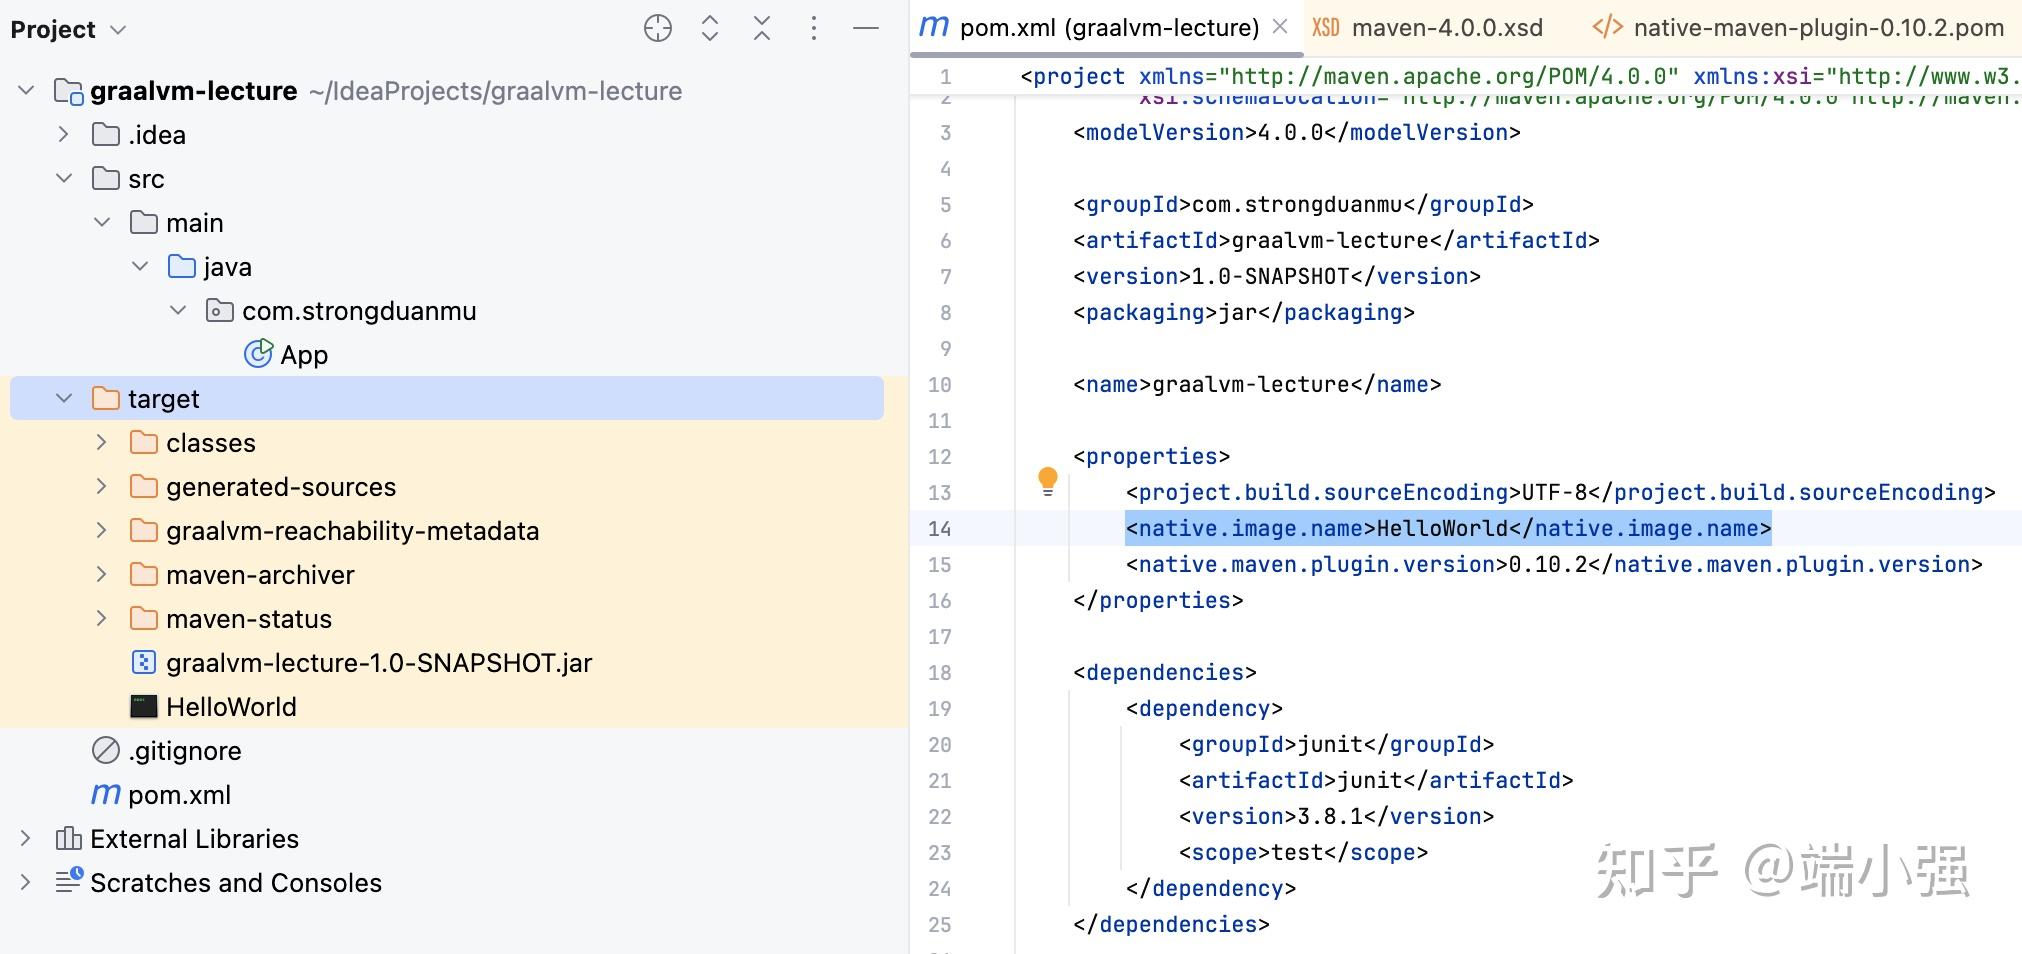
Task: Hide the Project tool window
Action: (864, 28)
